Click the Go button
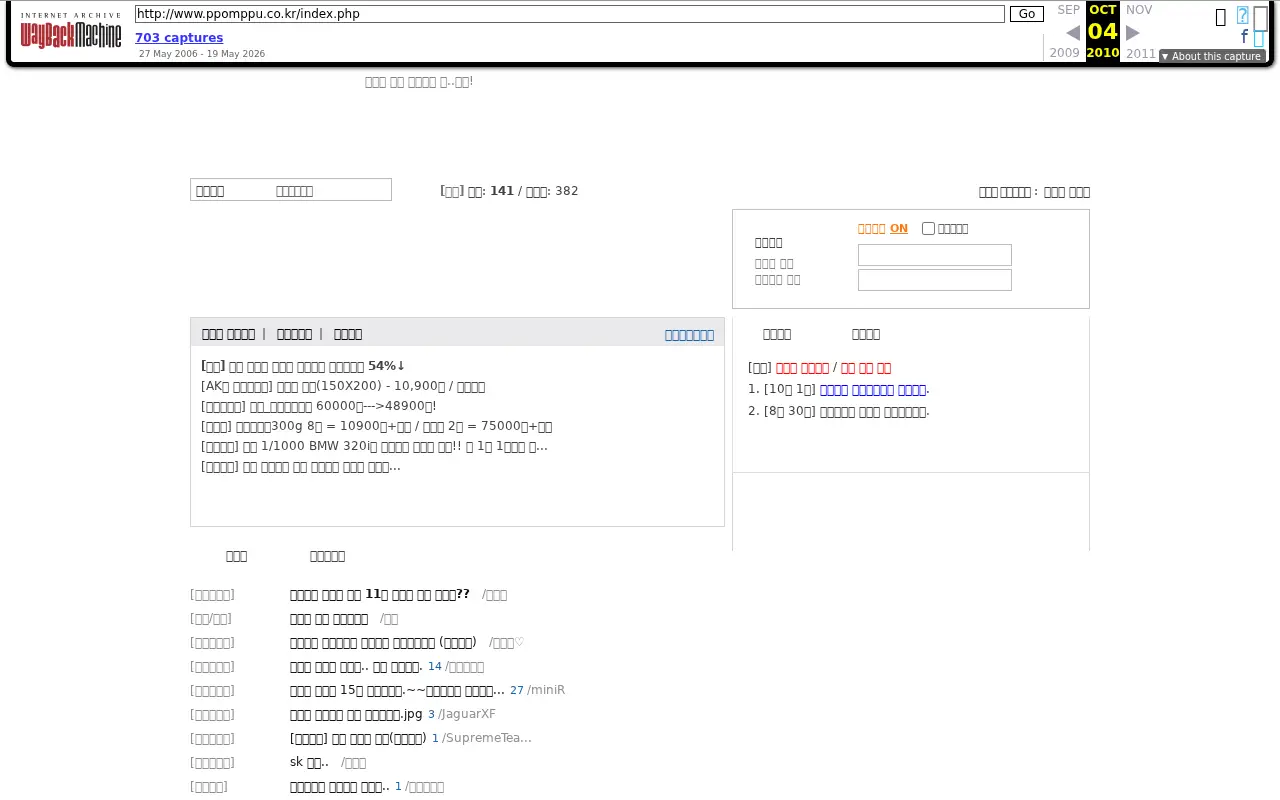Screen dimensions: 1280x800 coord(1027,14)
